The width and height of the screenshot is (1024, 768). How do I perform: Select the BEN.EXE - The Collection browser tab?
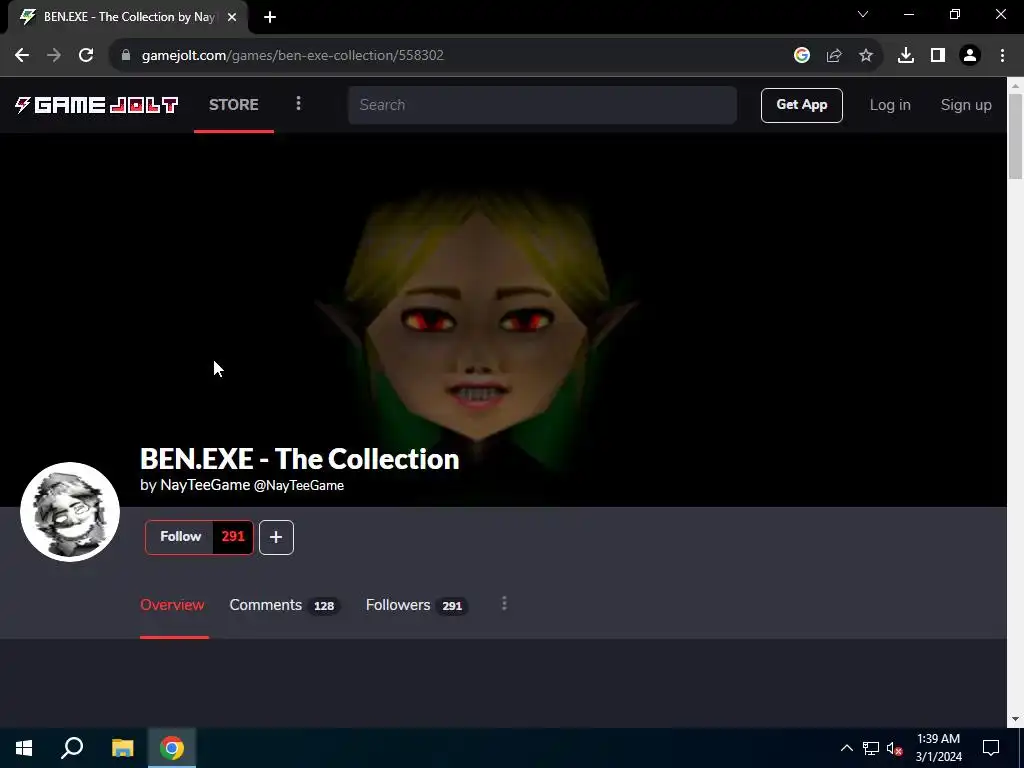[128, 17]
